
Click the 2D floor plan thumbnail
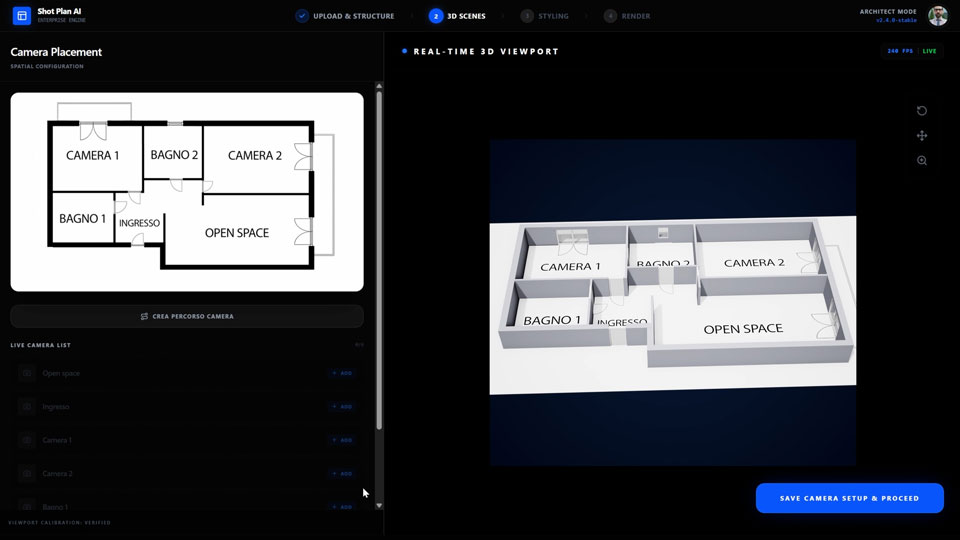tap(187, 192)
